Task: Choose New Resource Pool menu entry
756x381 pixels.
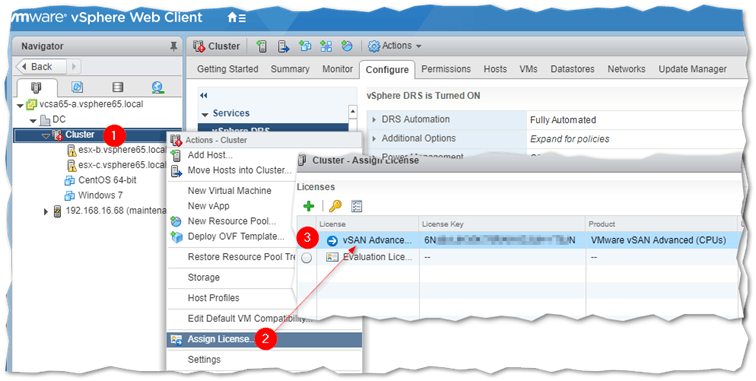Action: pos(232,221)
